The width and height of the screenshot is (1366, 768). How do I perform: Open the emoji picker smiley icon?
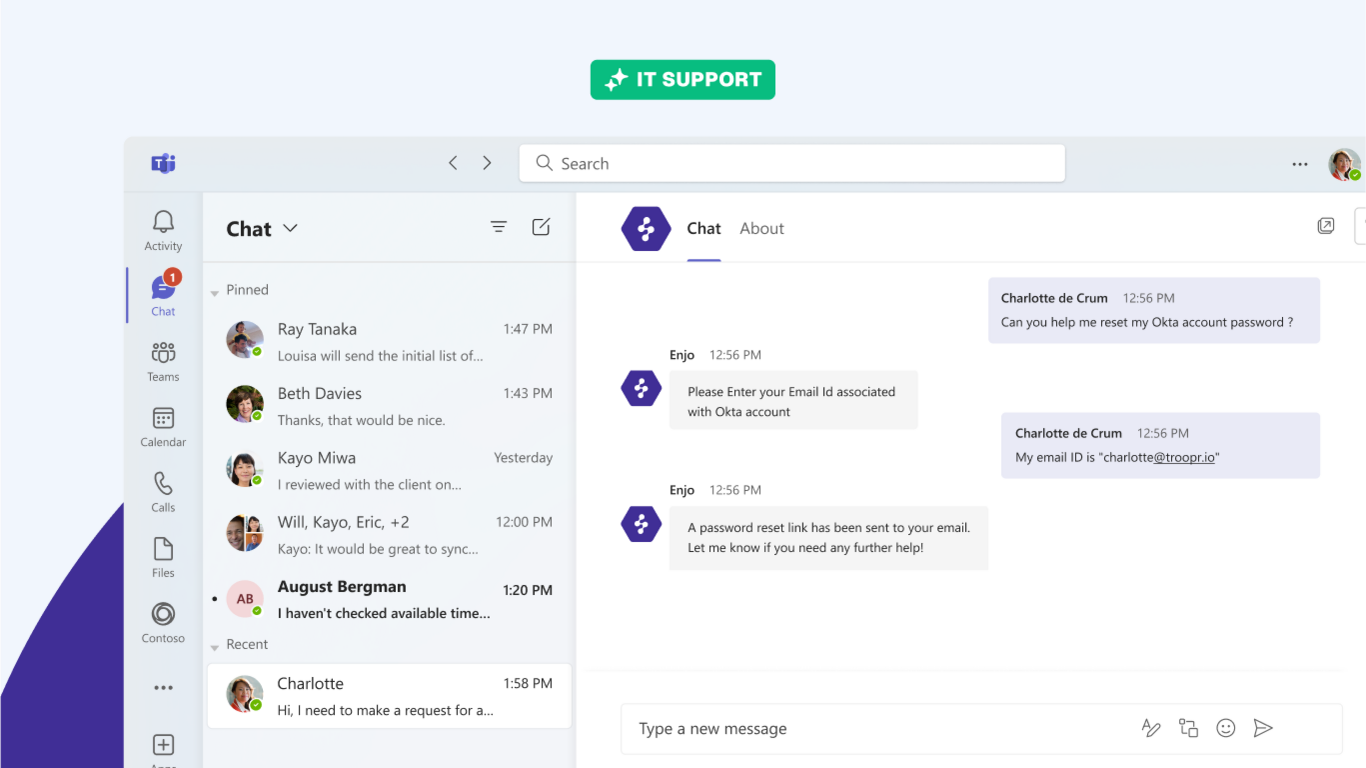(x=1226, y=728)
